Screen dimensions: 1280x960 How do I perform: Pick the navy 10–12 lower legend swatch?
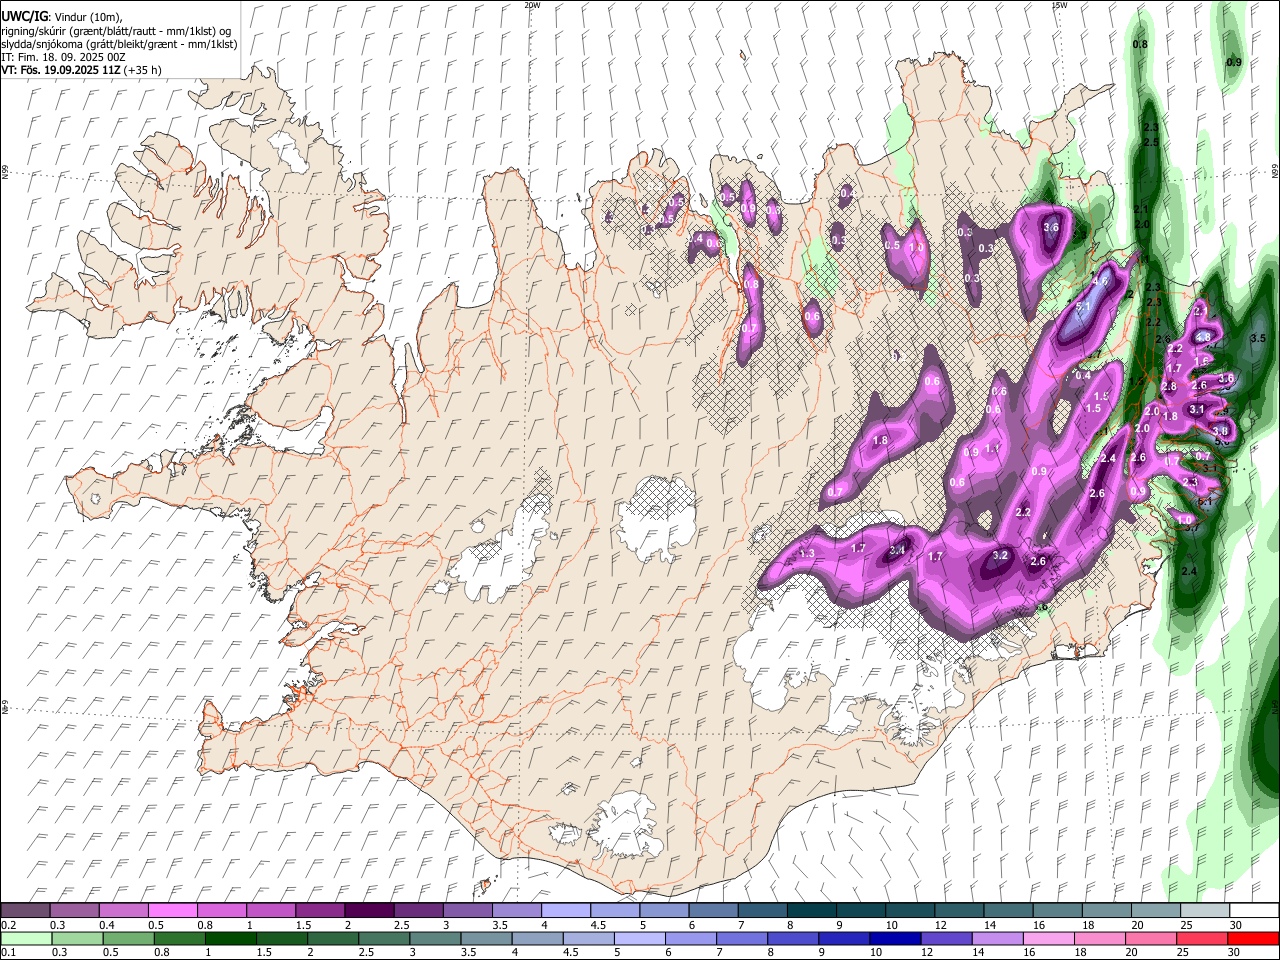click(x=896, y=938)
